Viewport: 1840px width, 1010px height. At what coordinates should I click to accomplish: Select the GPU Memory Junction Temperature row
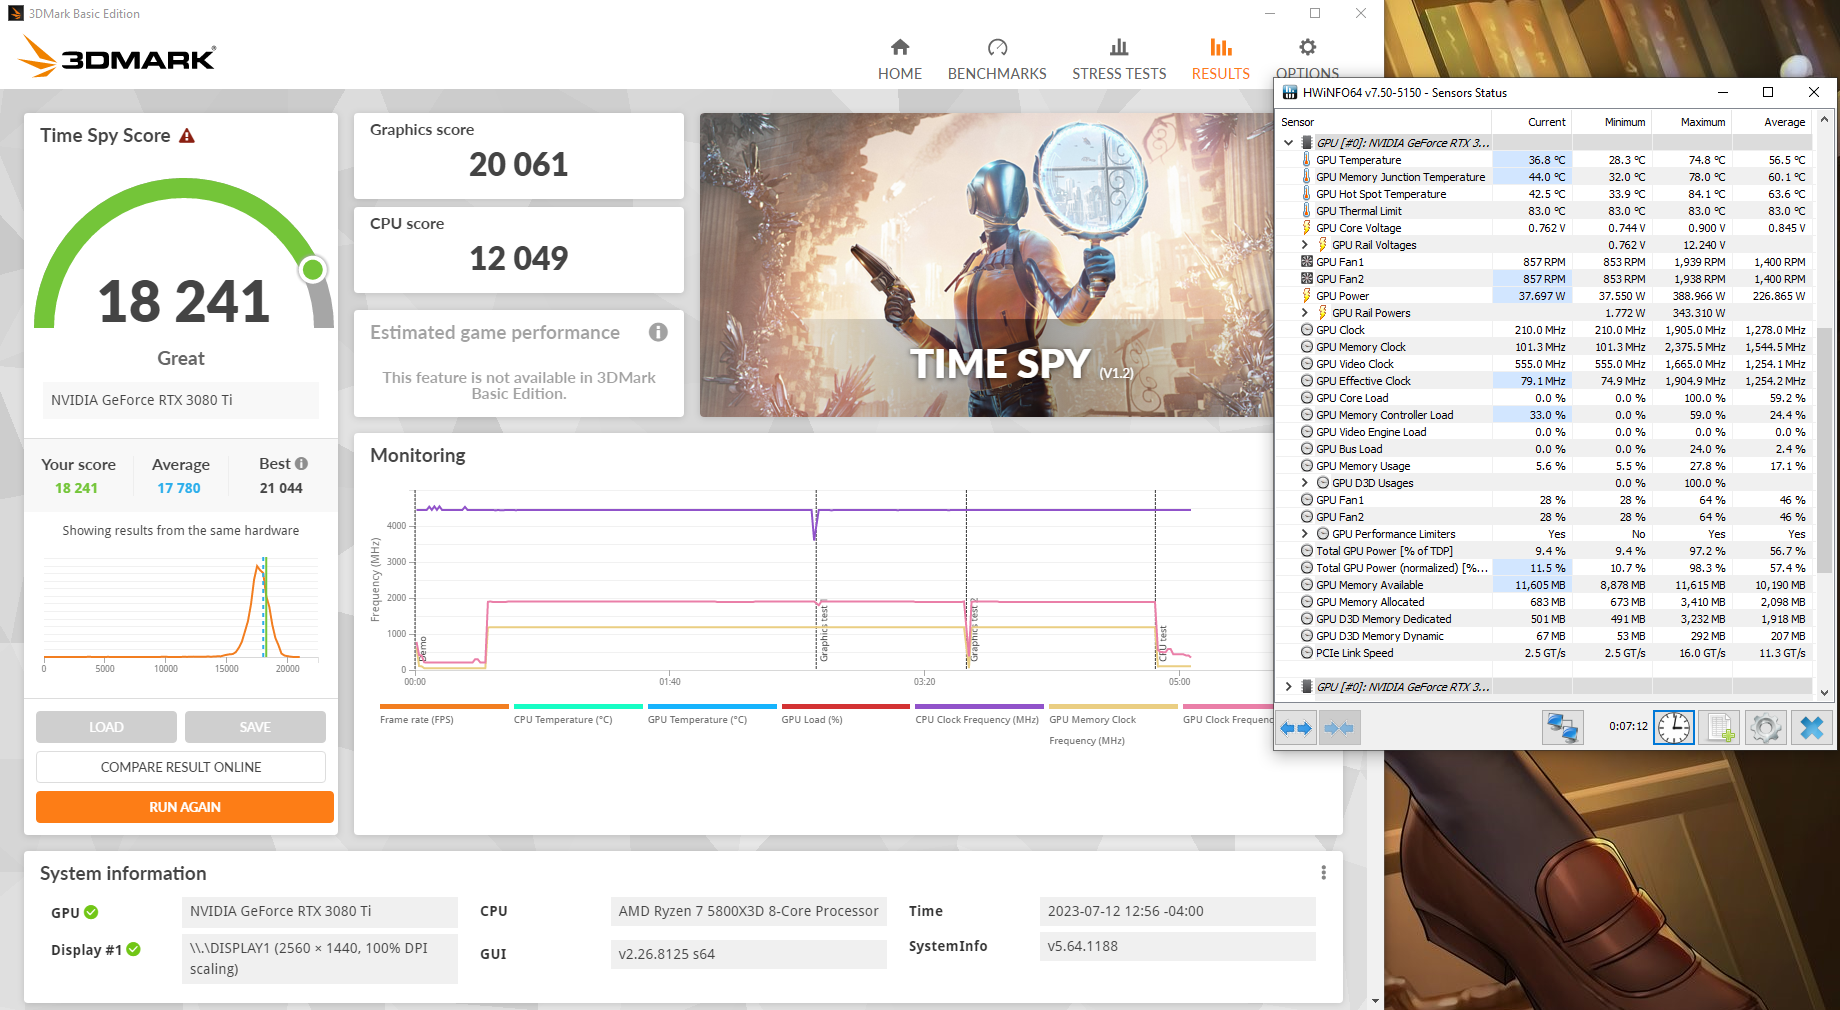coord(1545,177)
